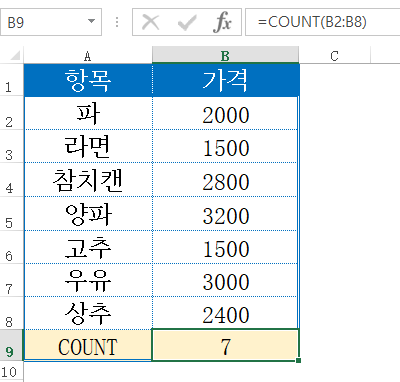
Task: Click cell containing 우유
Action: [88, 280]
